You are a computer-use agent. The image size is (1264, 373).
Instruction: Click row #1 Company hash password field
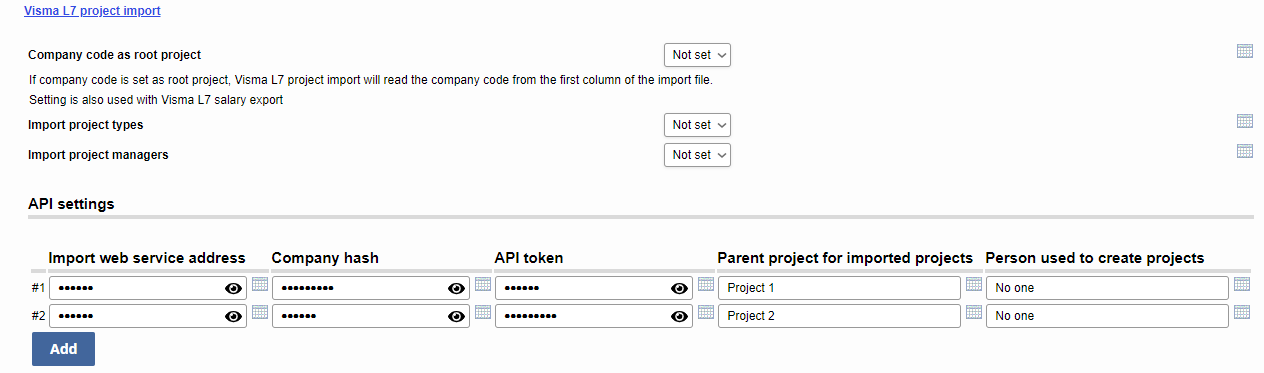click(371, 288)
